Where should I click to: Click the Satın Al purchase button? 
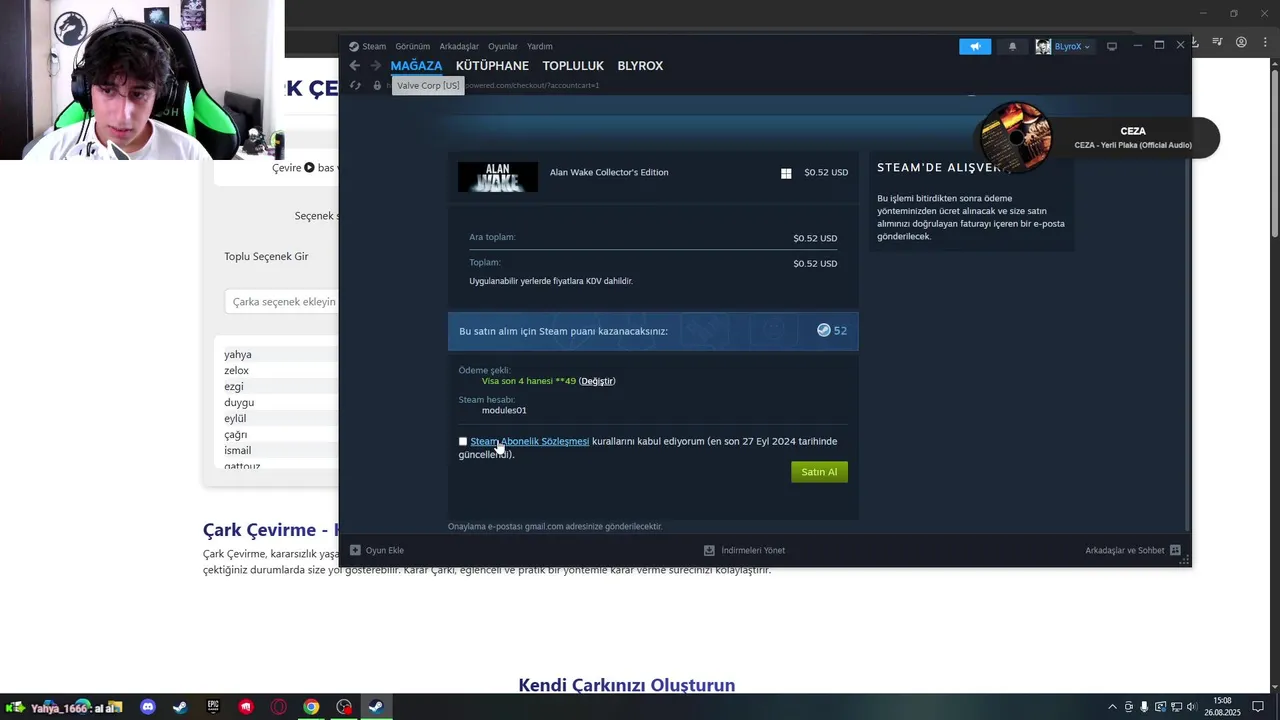819,472
